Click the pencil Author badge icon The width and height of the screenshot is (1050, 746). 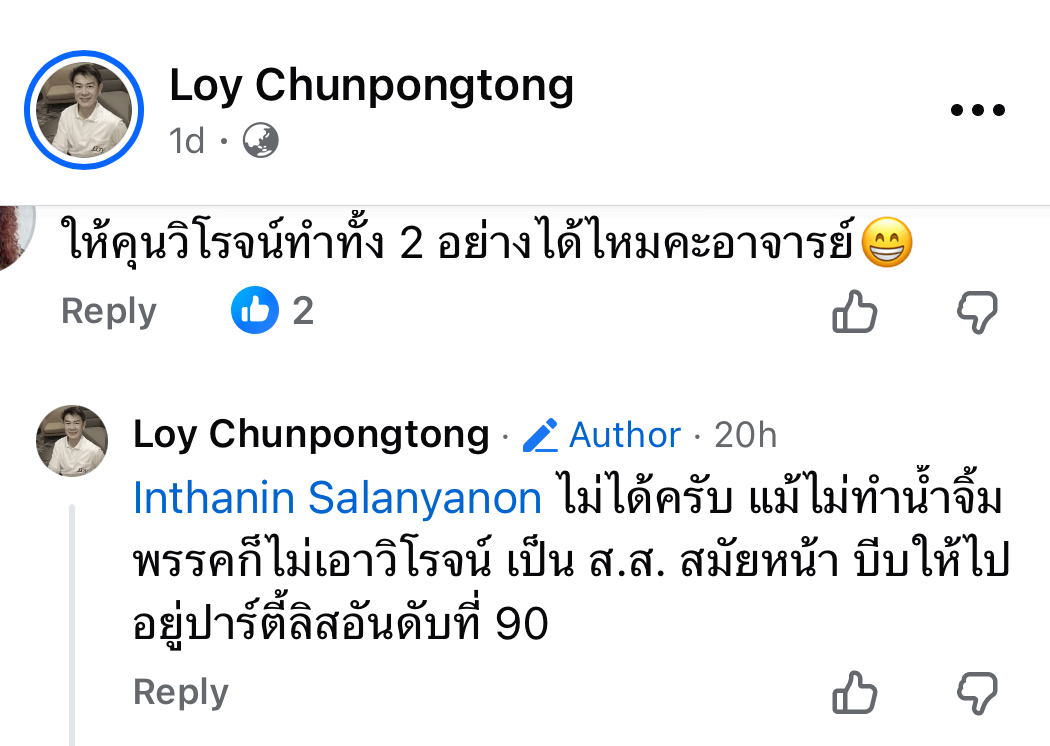[x=541, y=436]
